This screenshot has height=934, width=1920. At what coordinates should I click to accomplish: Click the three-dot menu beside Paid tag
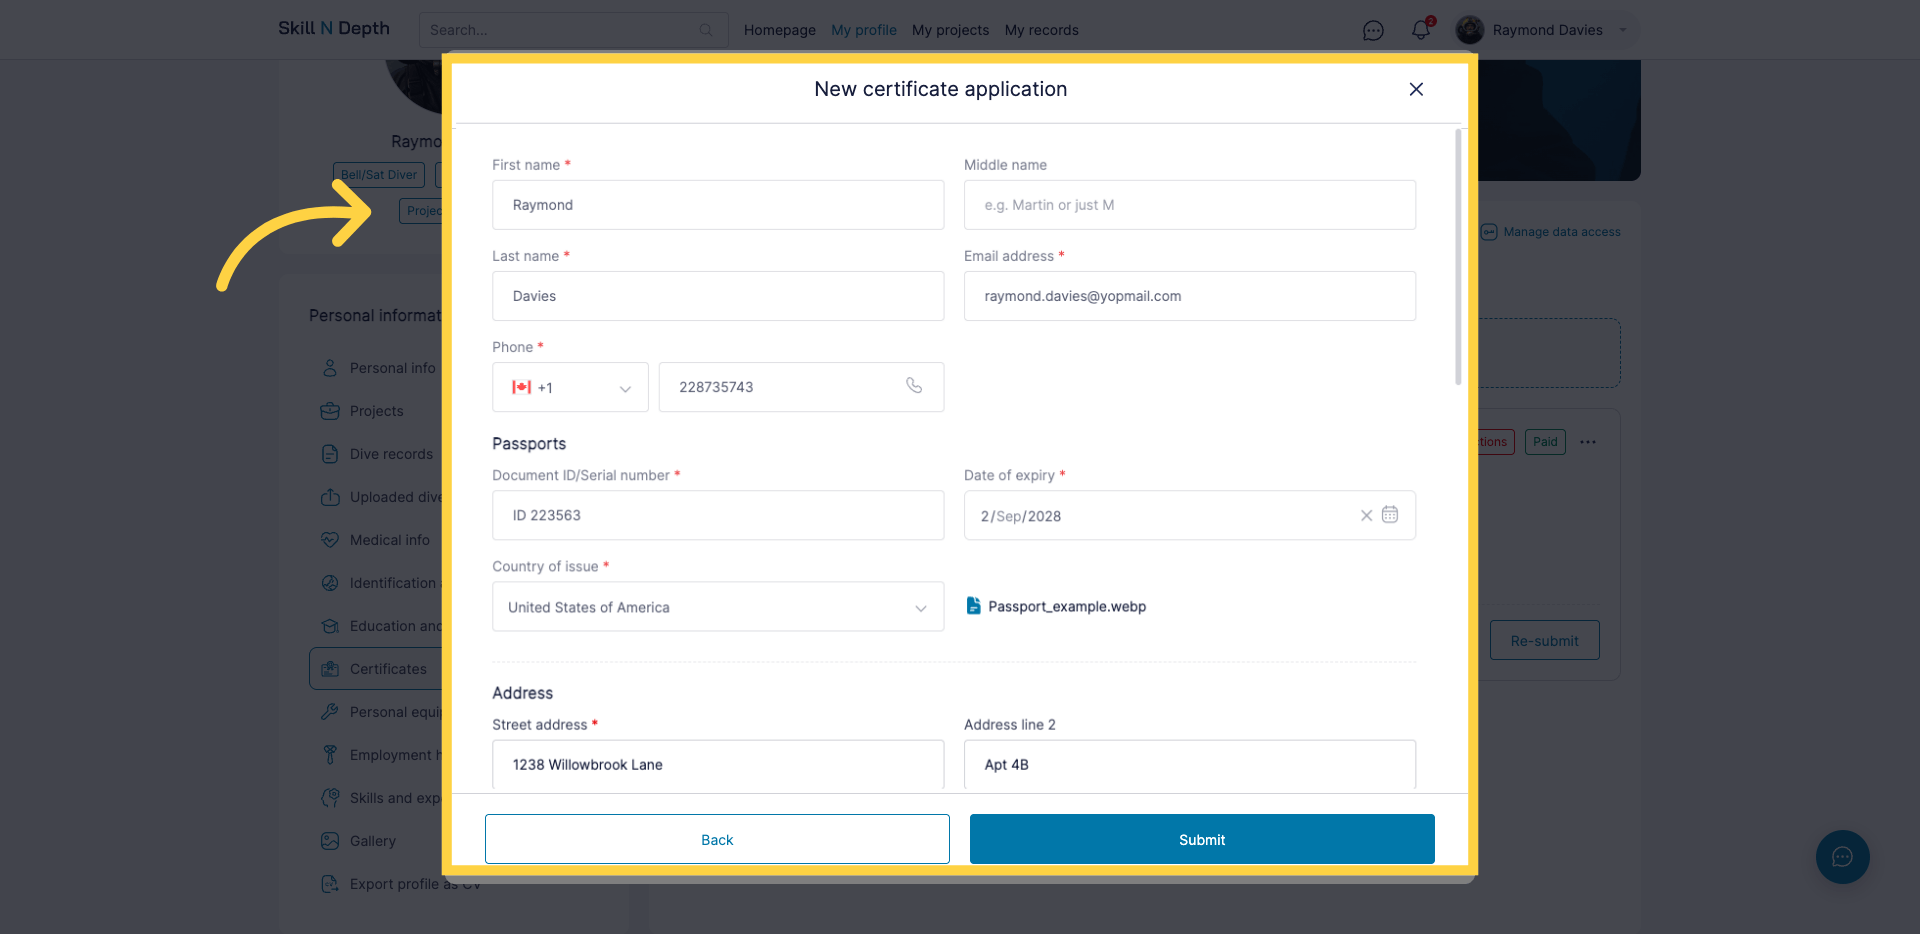[1588, 442]
